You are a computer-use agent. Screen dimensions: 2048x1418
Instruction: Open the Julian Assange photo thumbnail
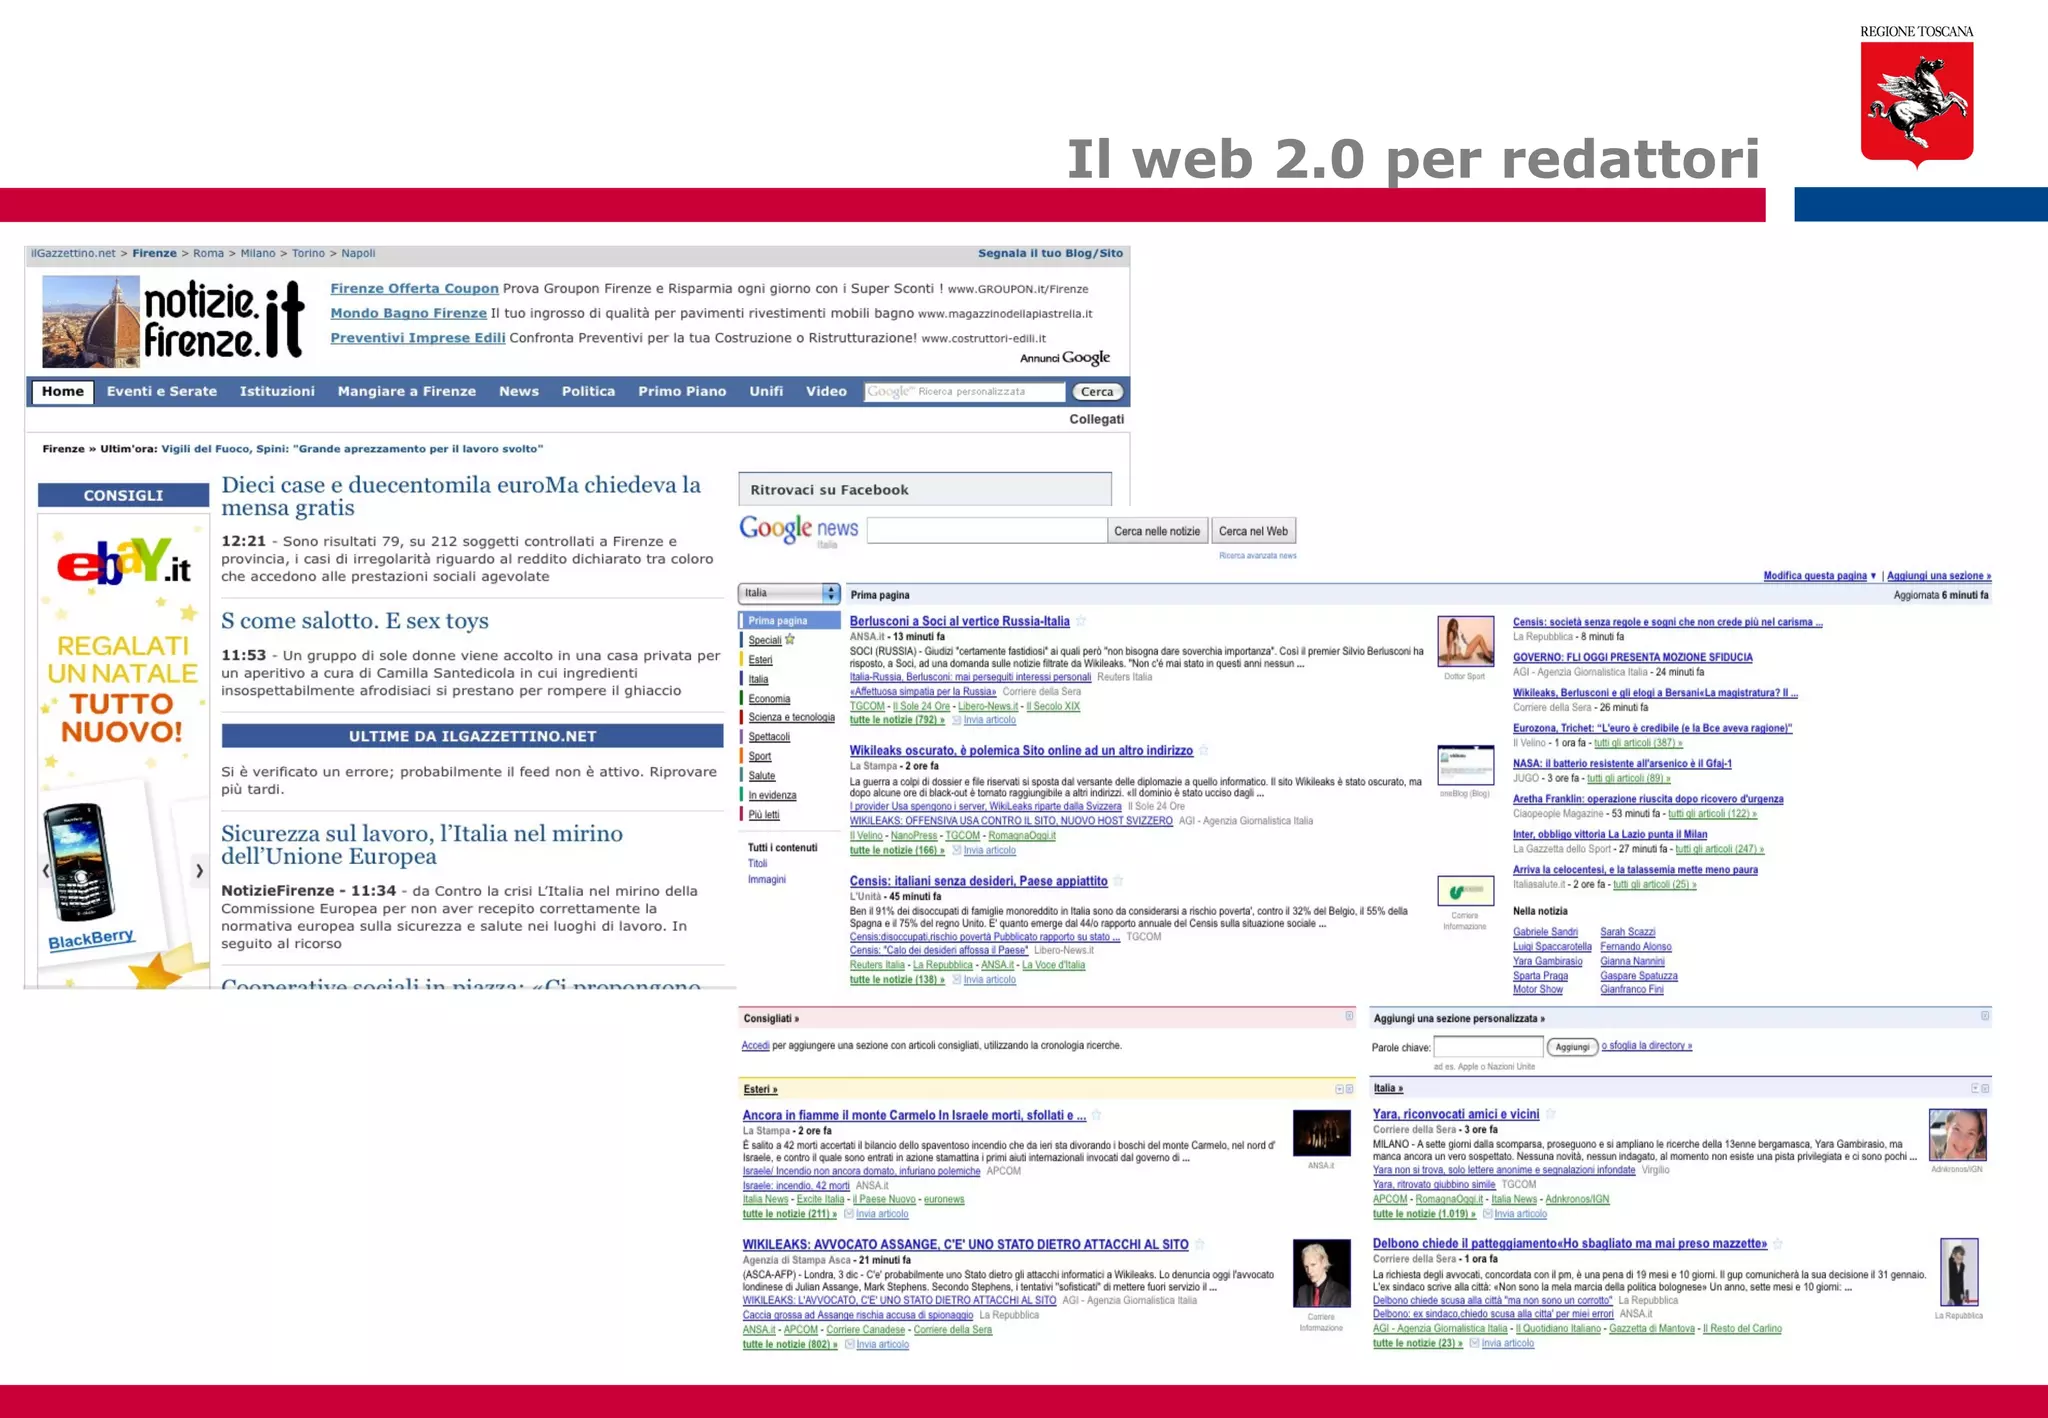(x=1321, y=1273)
